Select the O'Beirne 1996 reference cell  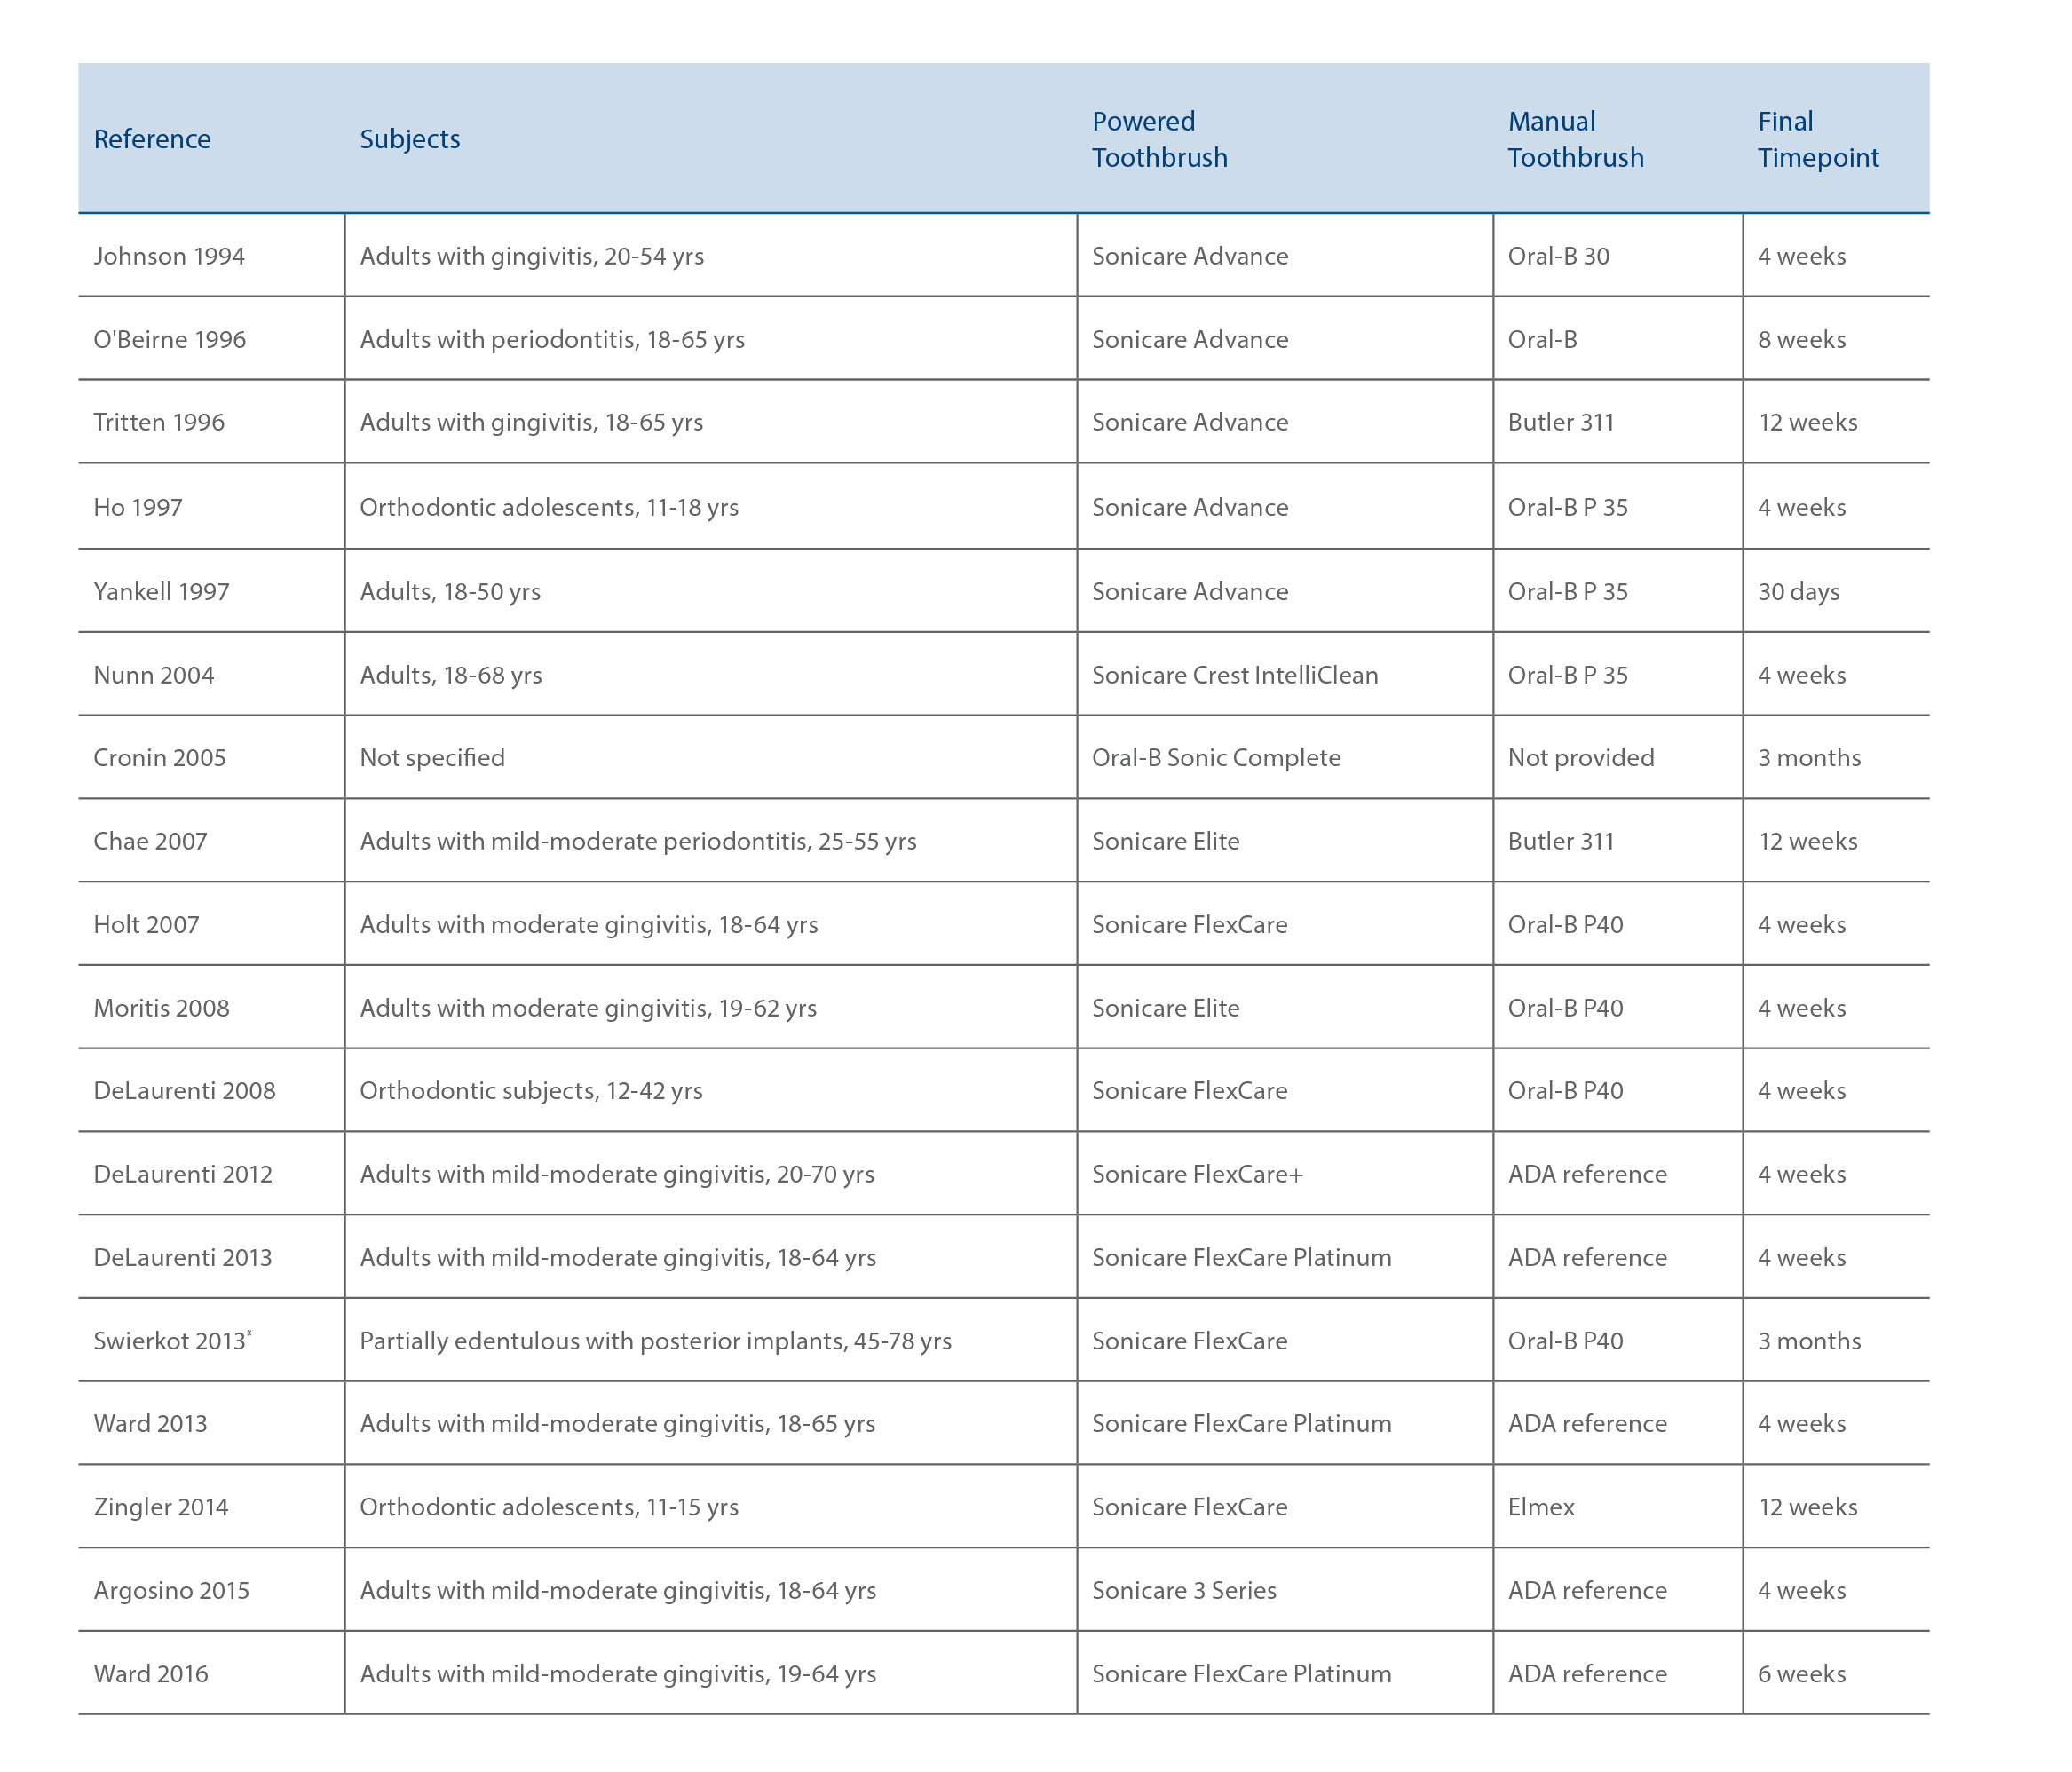(170, 339)
